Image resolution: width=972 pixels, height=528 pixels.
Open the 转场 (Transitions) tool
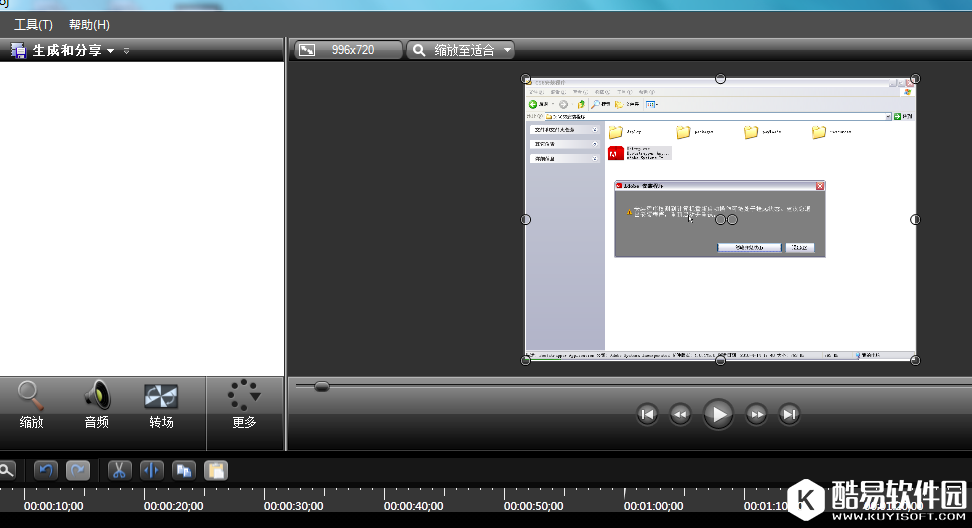(161, 405)
